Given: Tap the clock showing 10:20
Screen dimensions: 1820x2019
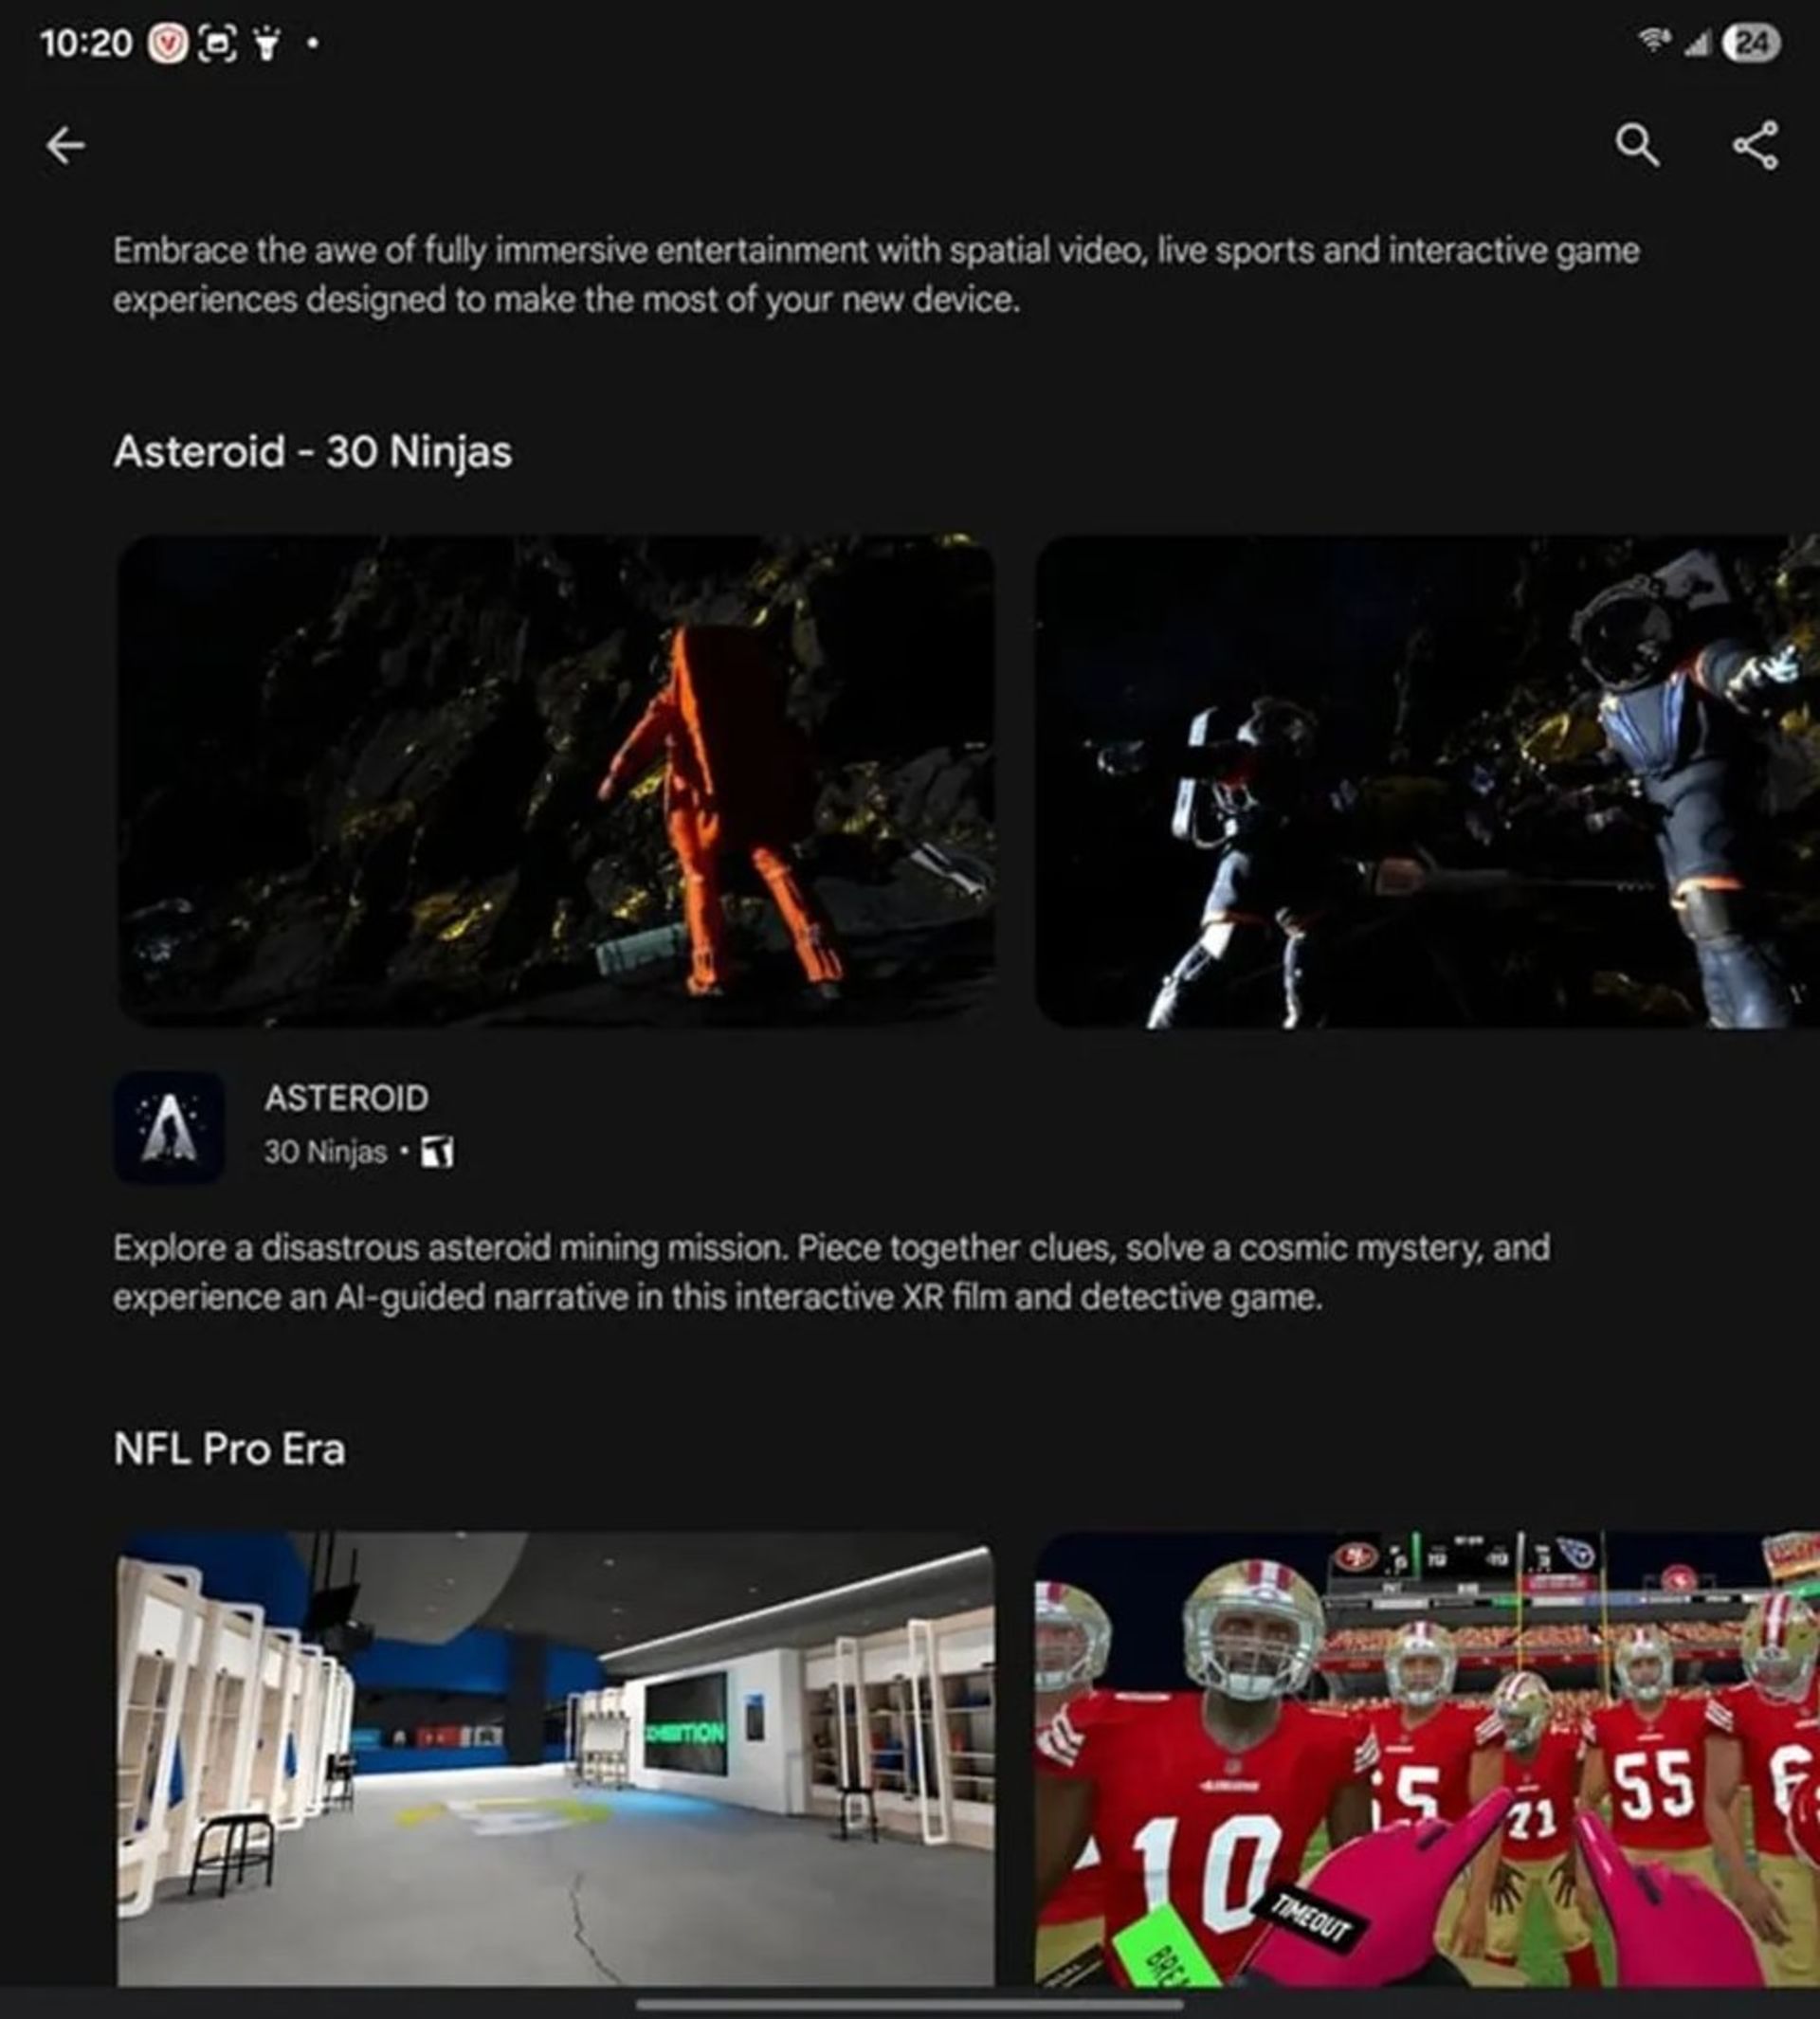Looking at the screenshot, I should pyautogui.click(x=86, y=43).
